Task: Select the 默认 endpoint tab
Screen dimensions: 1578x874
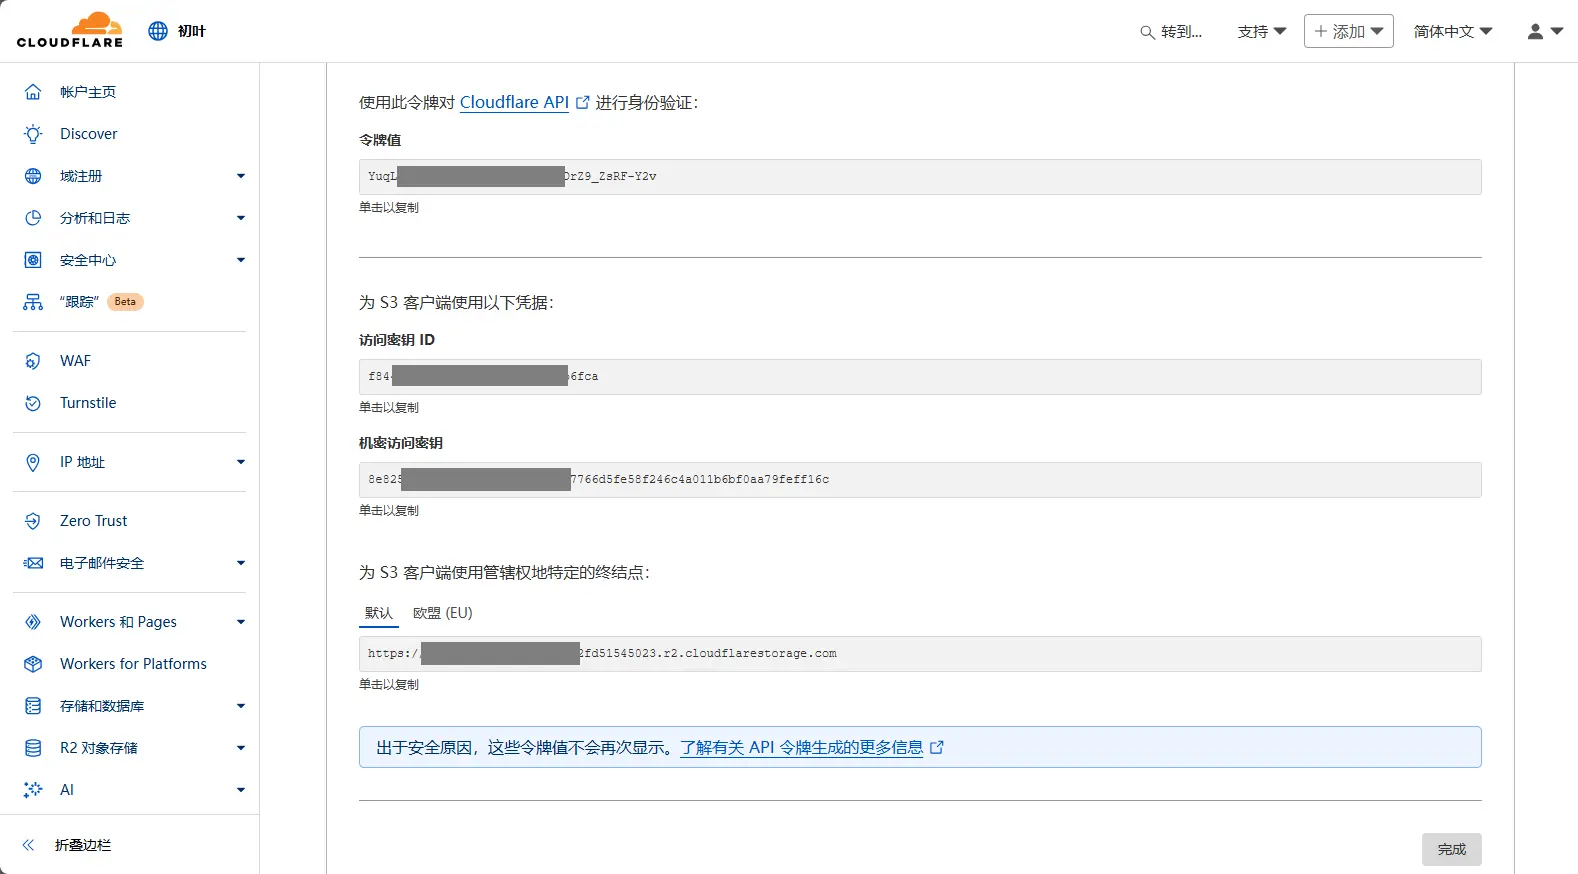Action: (x=379, y=613)
